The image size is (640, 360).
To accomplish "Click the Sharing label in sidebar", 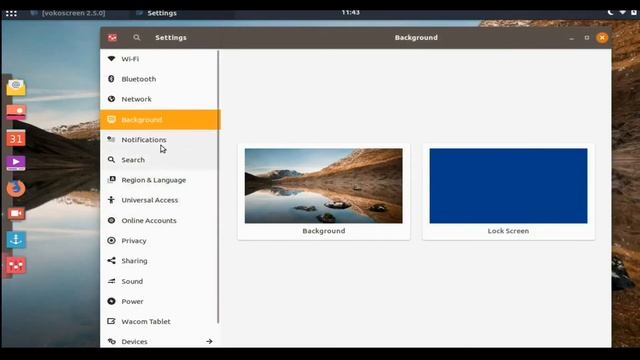I will (x=134, y=261).
